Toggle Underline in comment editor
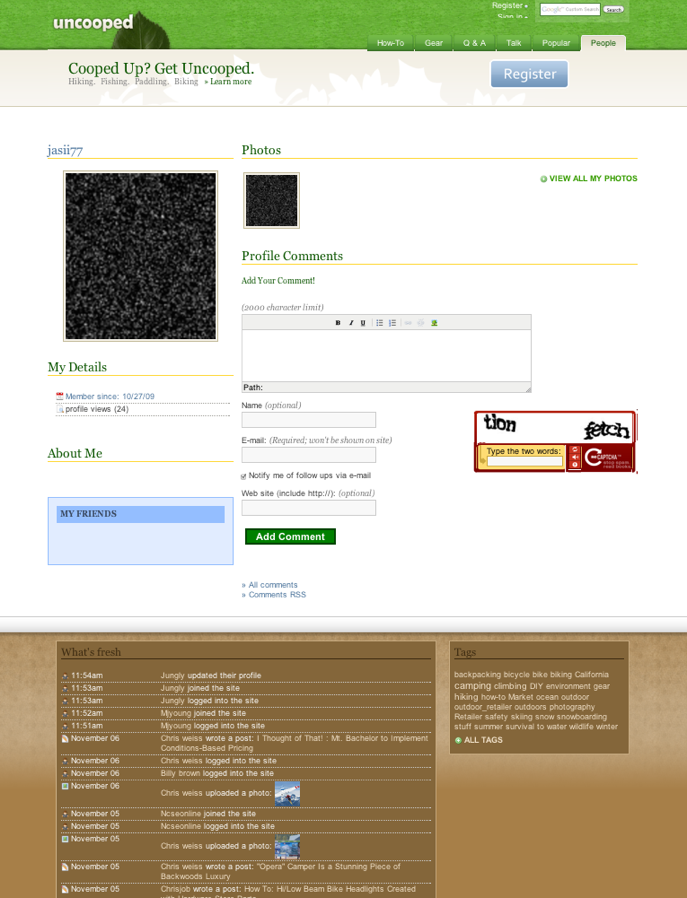687x898 pixels. (363, 323)
